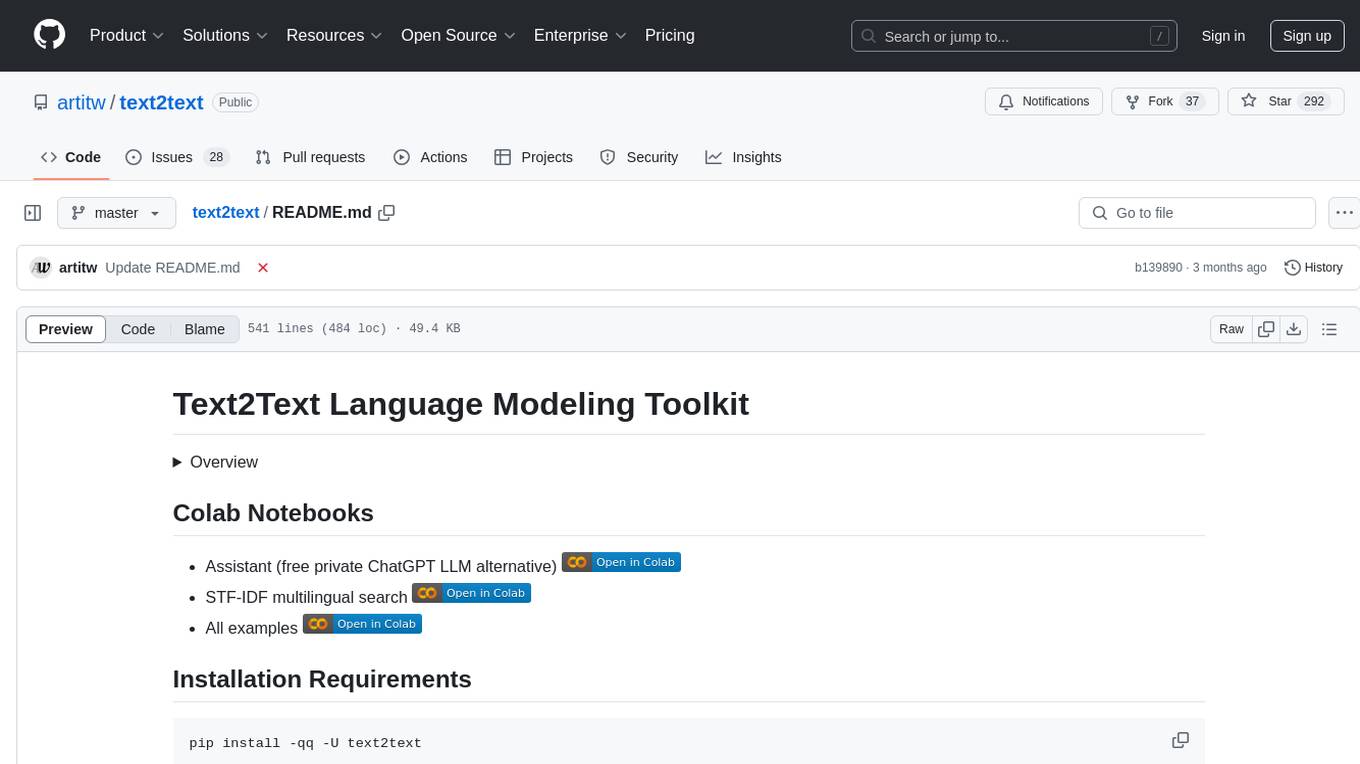1360x764 pixels.
Task: View the failed checks red X status
Action: point(263,267)
